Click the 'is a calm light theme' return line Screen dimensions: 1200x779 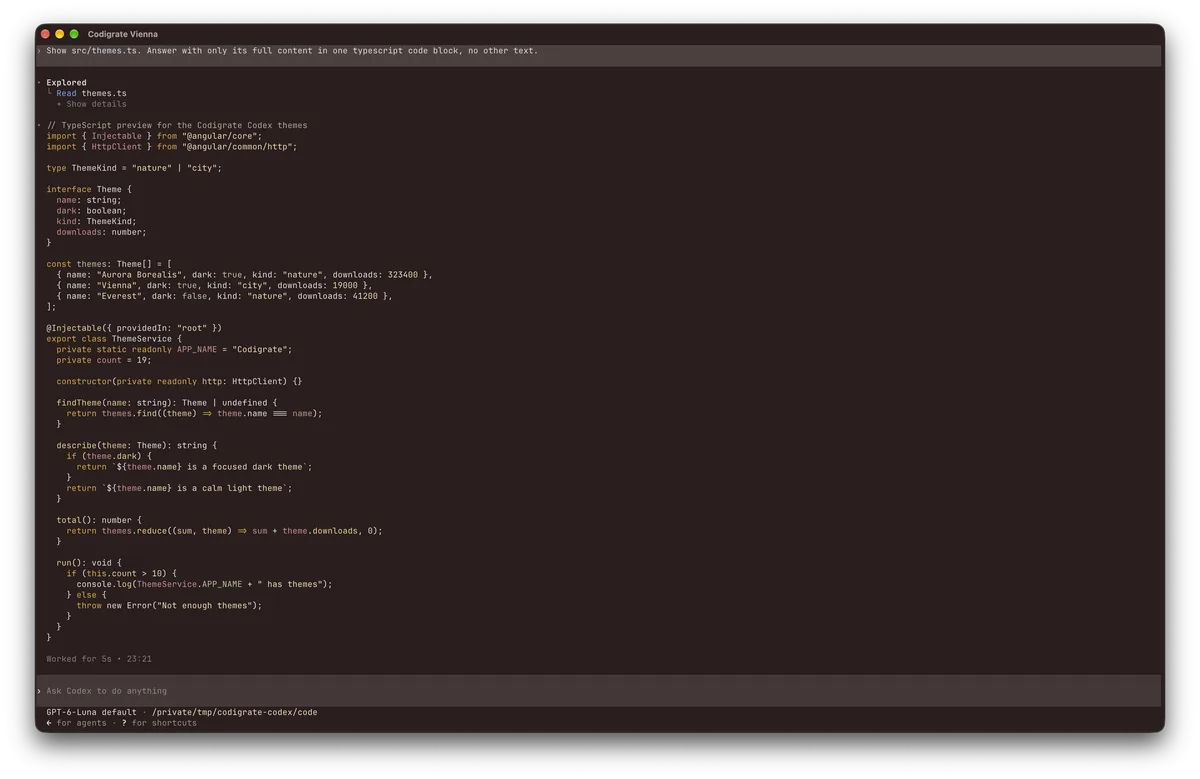click(x=180, y=489)
